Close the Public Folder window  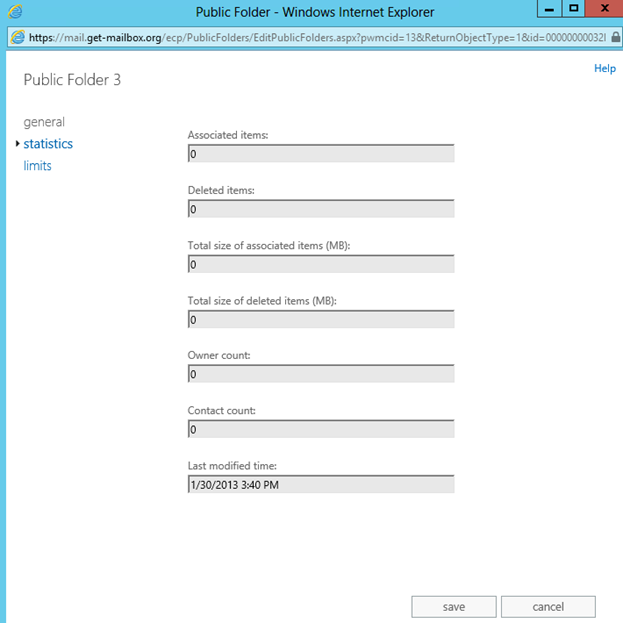(x=604, y=8)
